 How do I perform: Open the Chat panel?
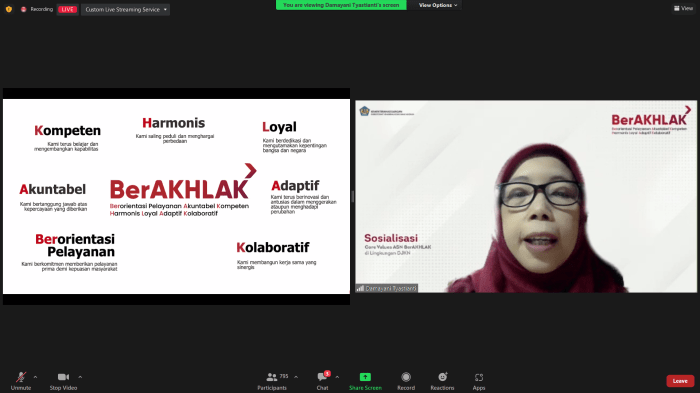pos(323,381)
